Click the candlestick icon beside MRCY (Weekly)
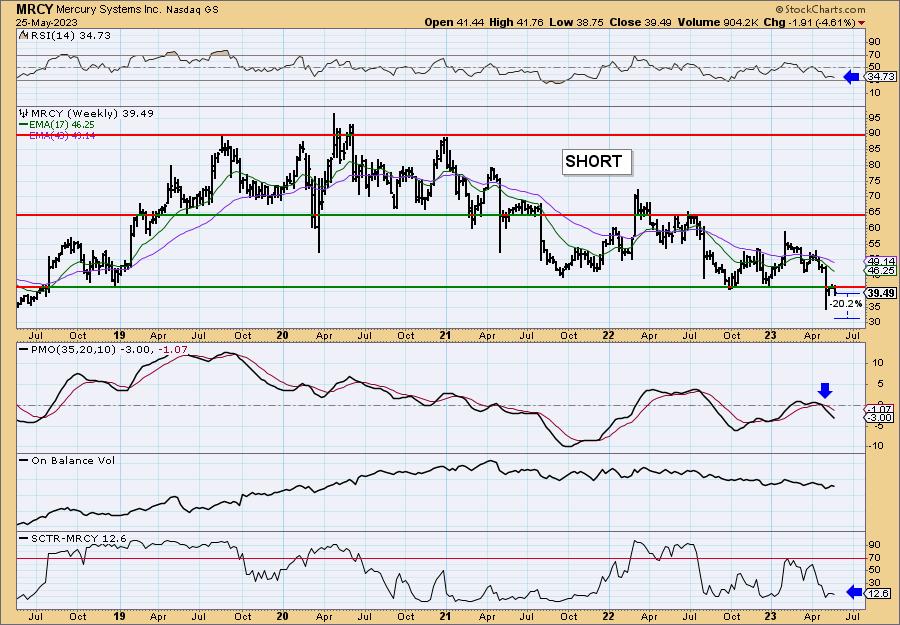The image size is (900, 625). pos(23,114)
